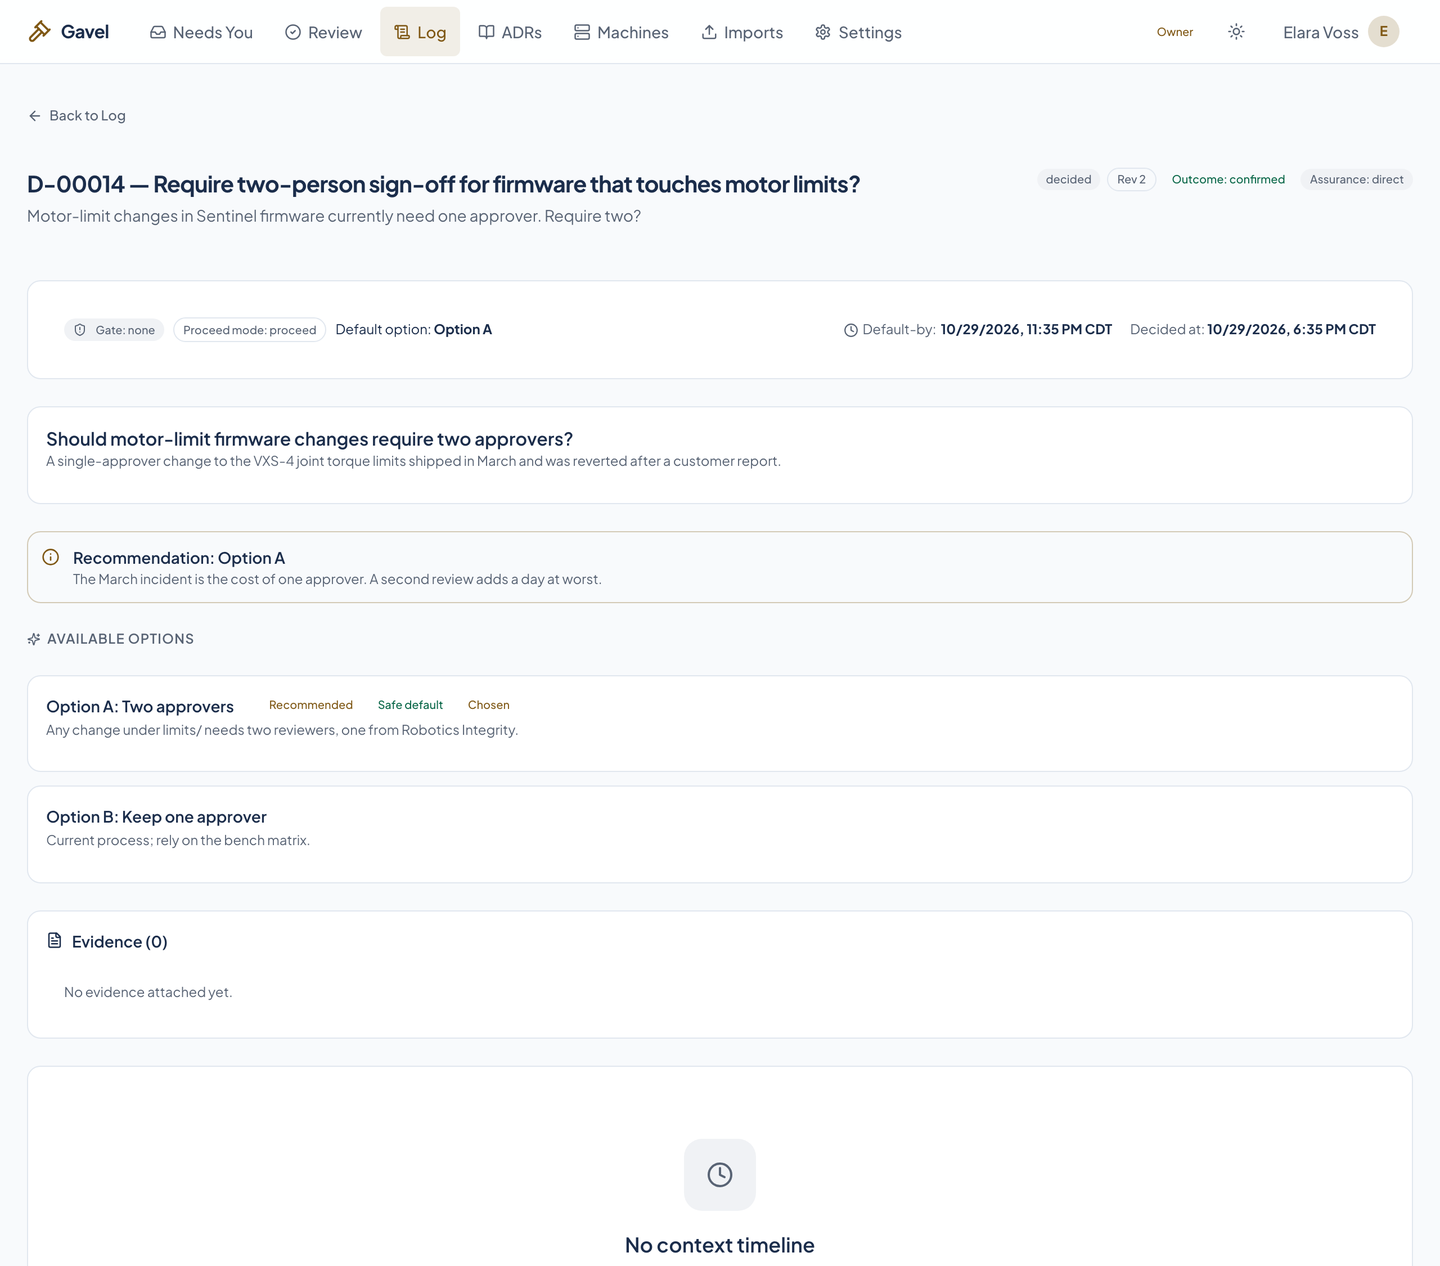Screen dimensions: 1440x1266
Task: Select the Log tab
Action: click(420, 32)
